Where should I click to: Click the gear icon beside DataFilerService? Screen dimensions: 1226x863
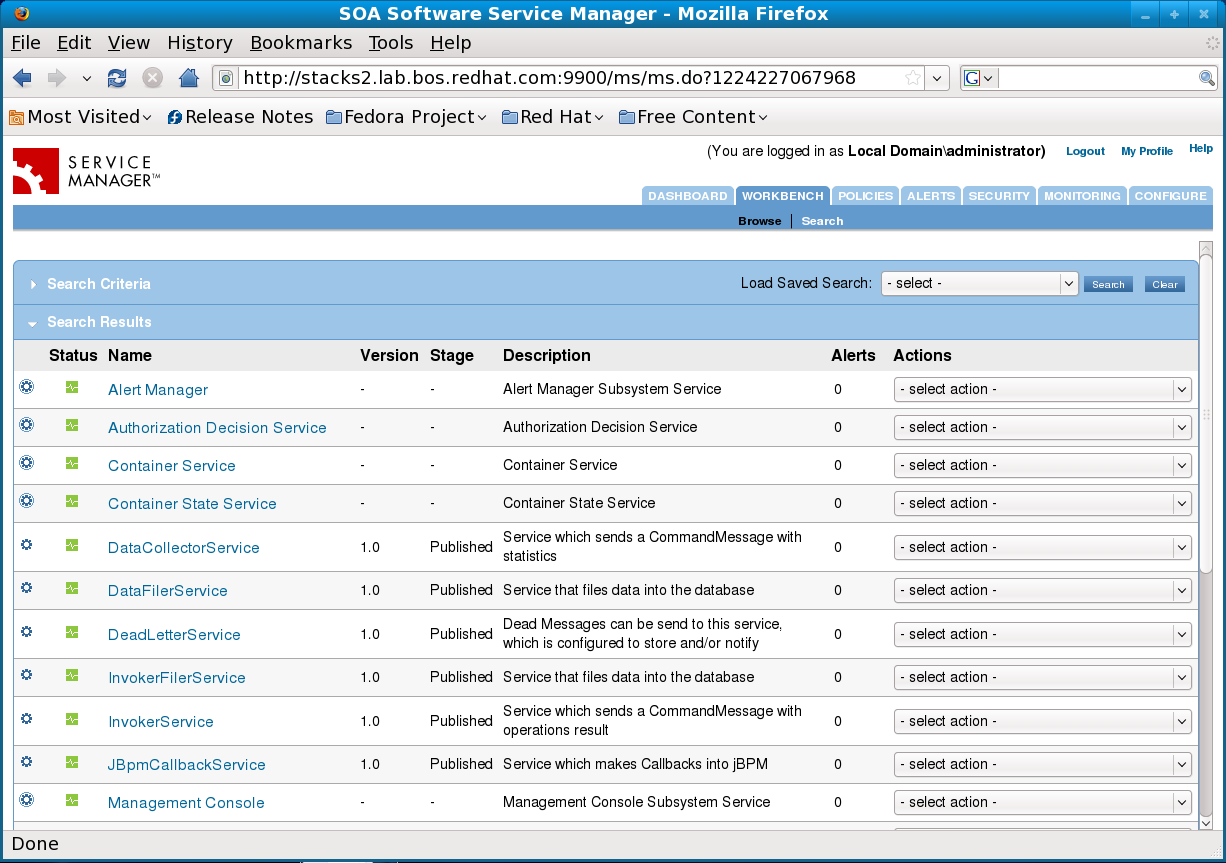[x=27, y=588]
